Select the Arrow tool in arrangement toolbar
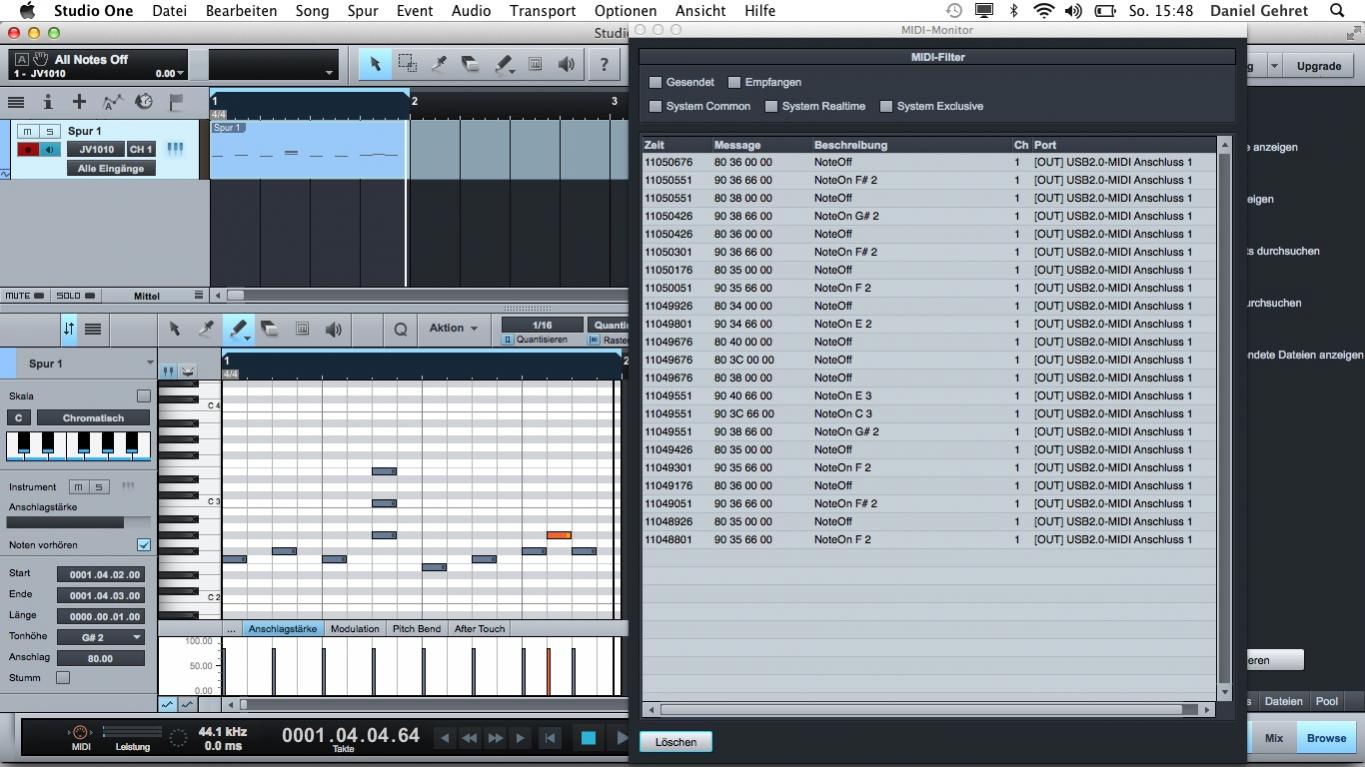Viewport: 1365px width, 767px height. point(375,64)
